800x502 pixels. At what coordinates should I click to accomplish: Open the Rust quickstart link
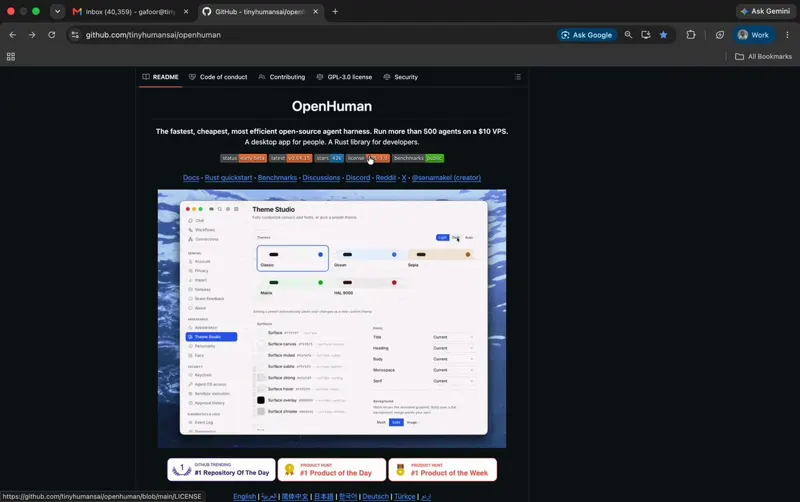[x=229, y=178]
